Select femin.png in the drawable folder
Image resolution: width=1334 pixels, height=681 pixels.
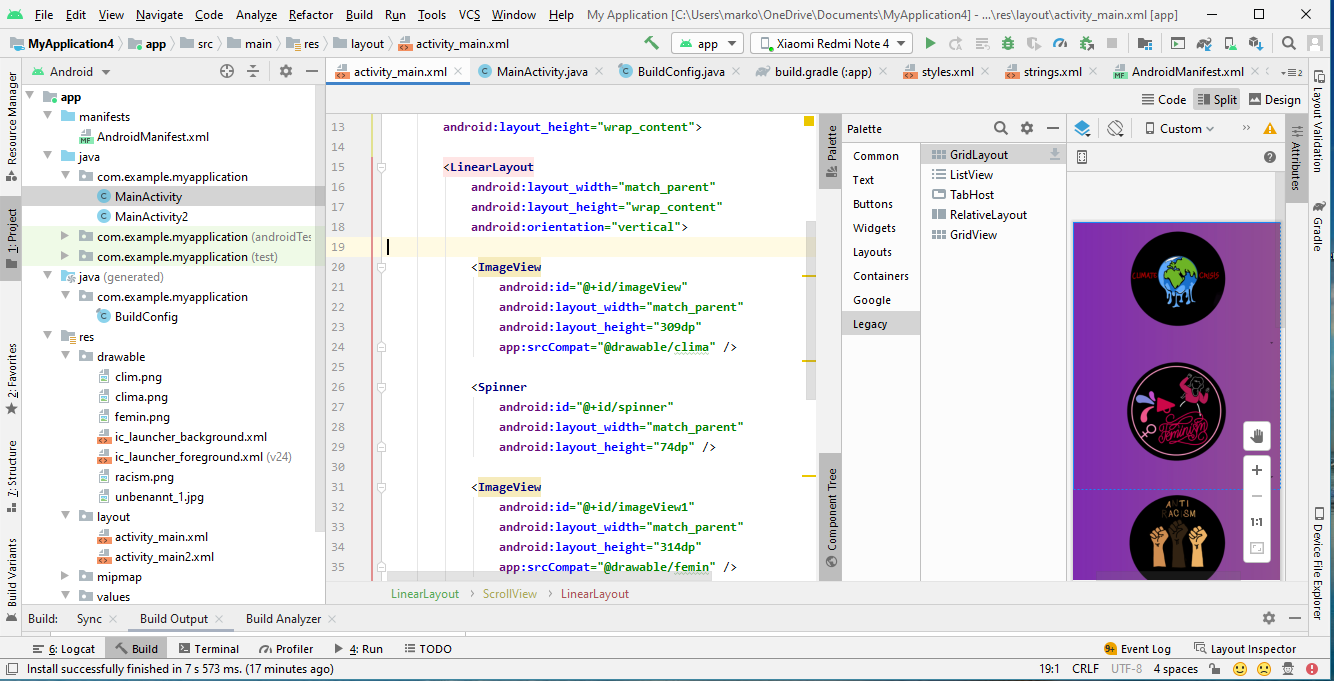click(x=142, y=417)
